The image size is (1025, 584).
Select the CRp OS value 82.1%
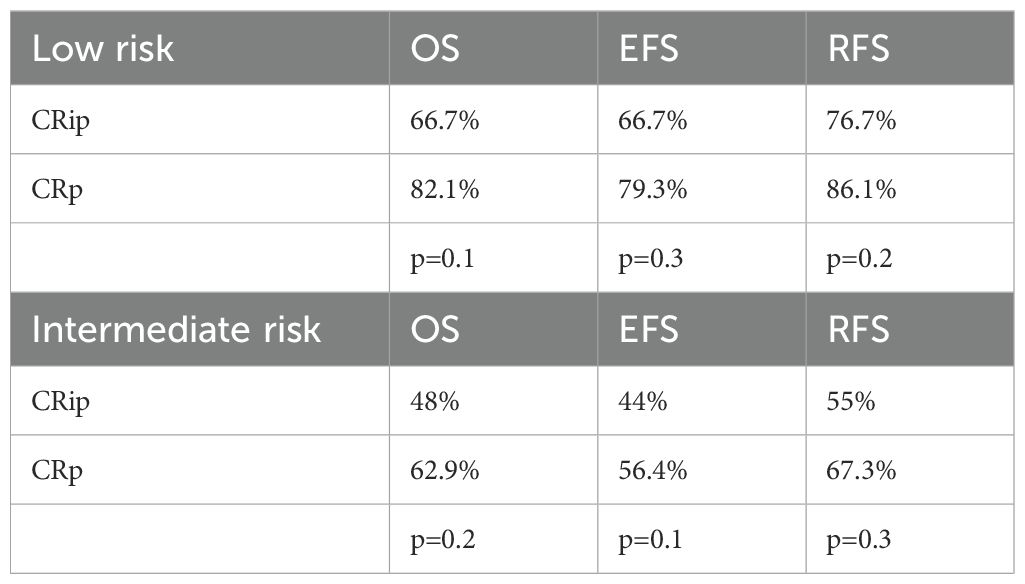(x=445, y=190)
